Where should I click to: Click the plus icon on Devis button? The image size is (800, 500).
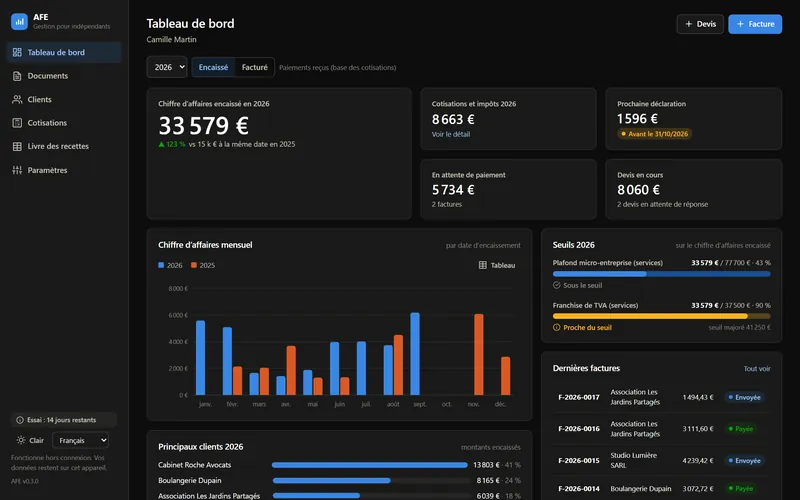click(689, 24)
